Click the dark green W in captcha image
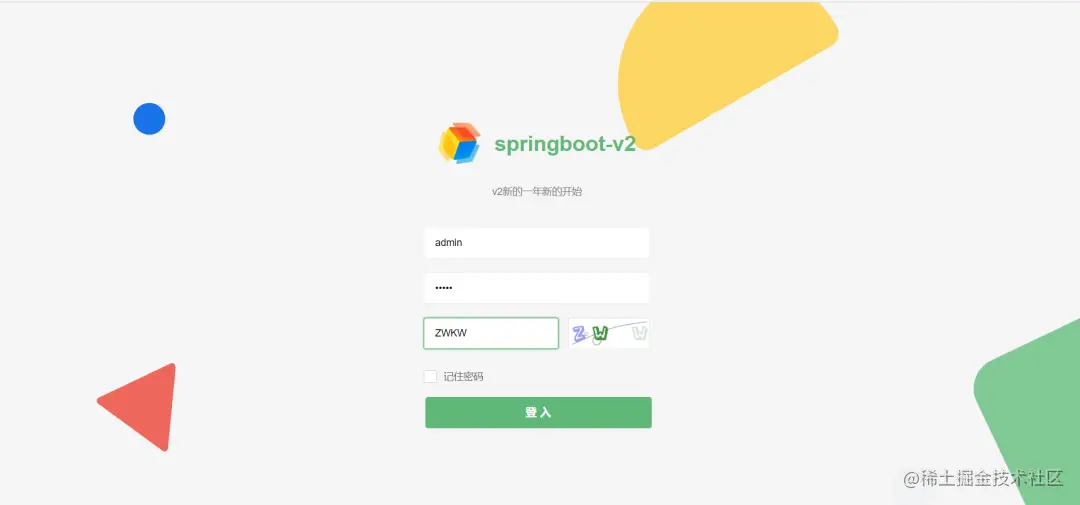 click(x=601, y=334)
